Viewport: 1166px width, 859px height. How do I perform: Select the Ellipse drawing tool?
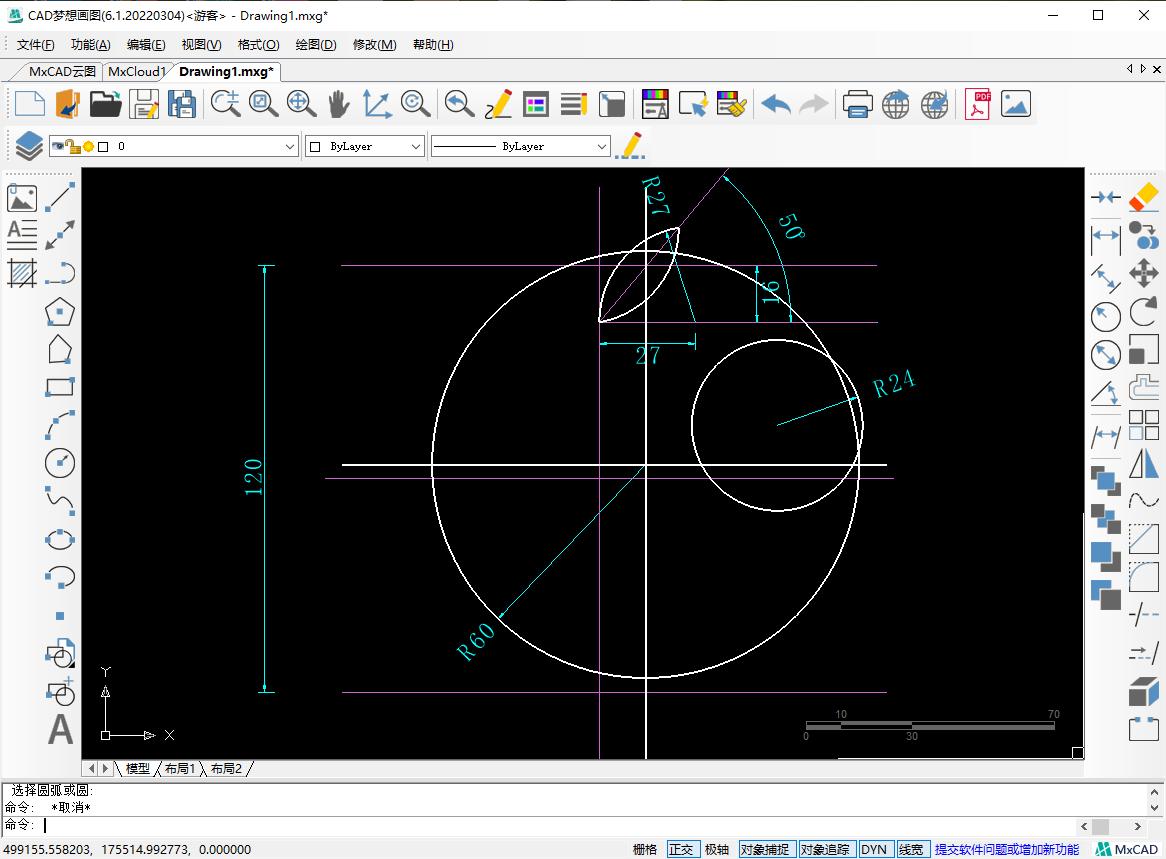pos(60,539)
